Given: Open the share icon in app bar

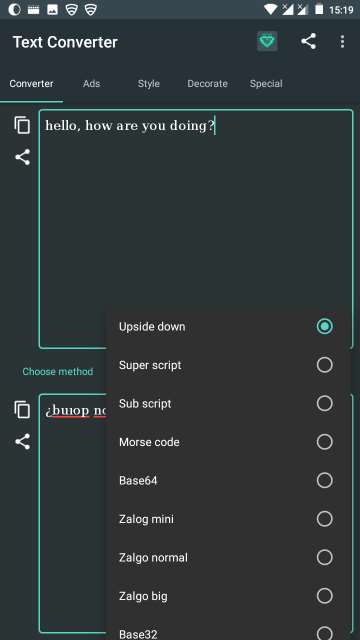Looking at the screenshot, I should pyautogui.click(x=309, y=41).
